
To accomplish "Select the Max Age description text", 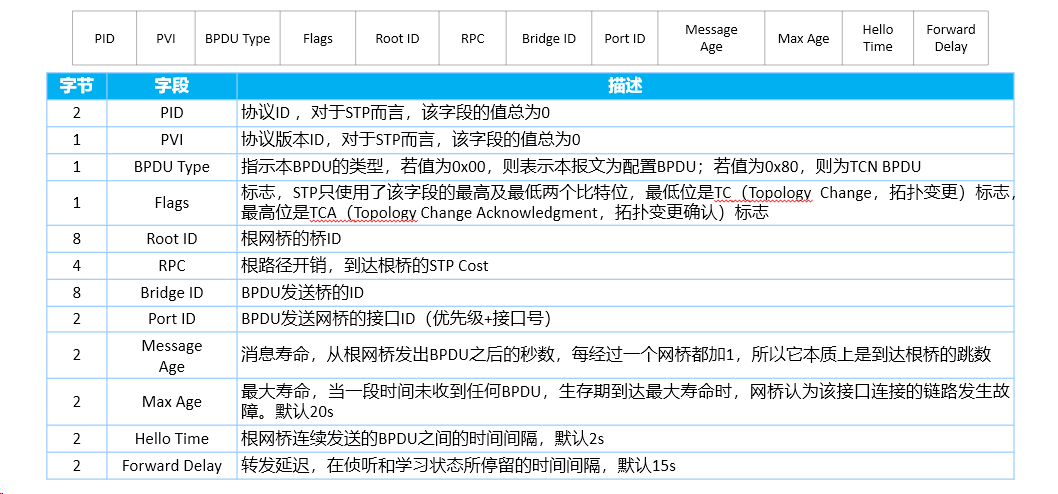I will (x=625, y=402).
